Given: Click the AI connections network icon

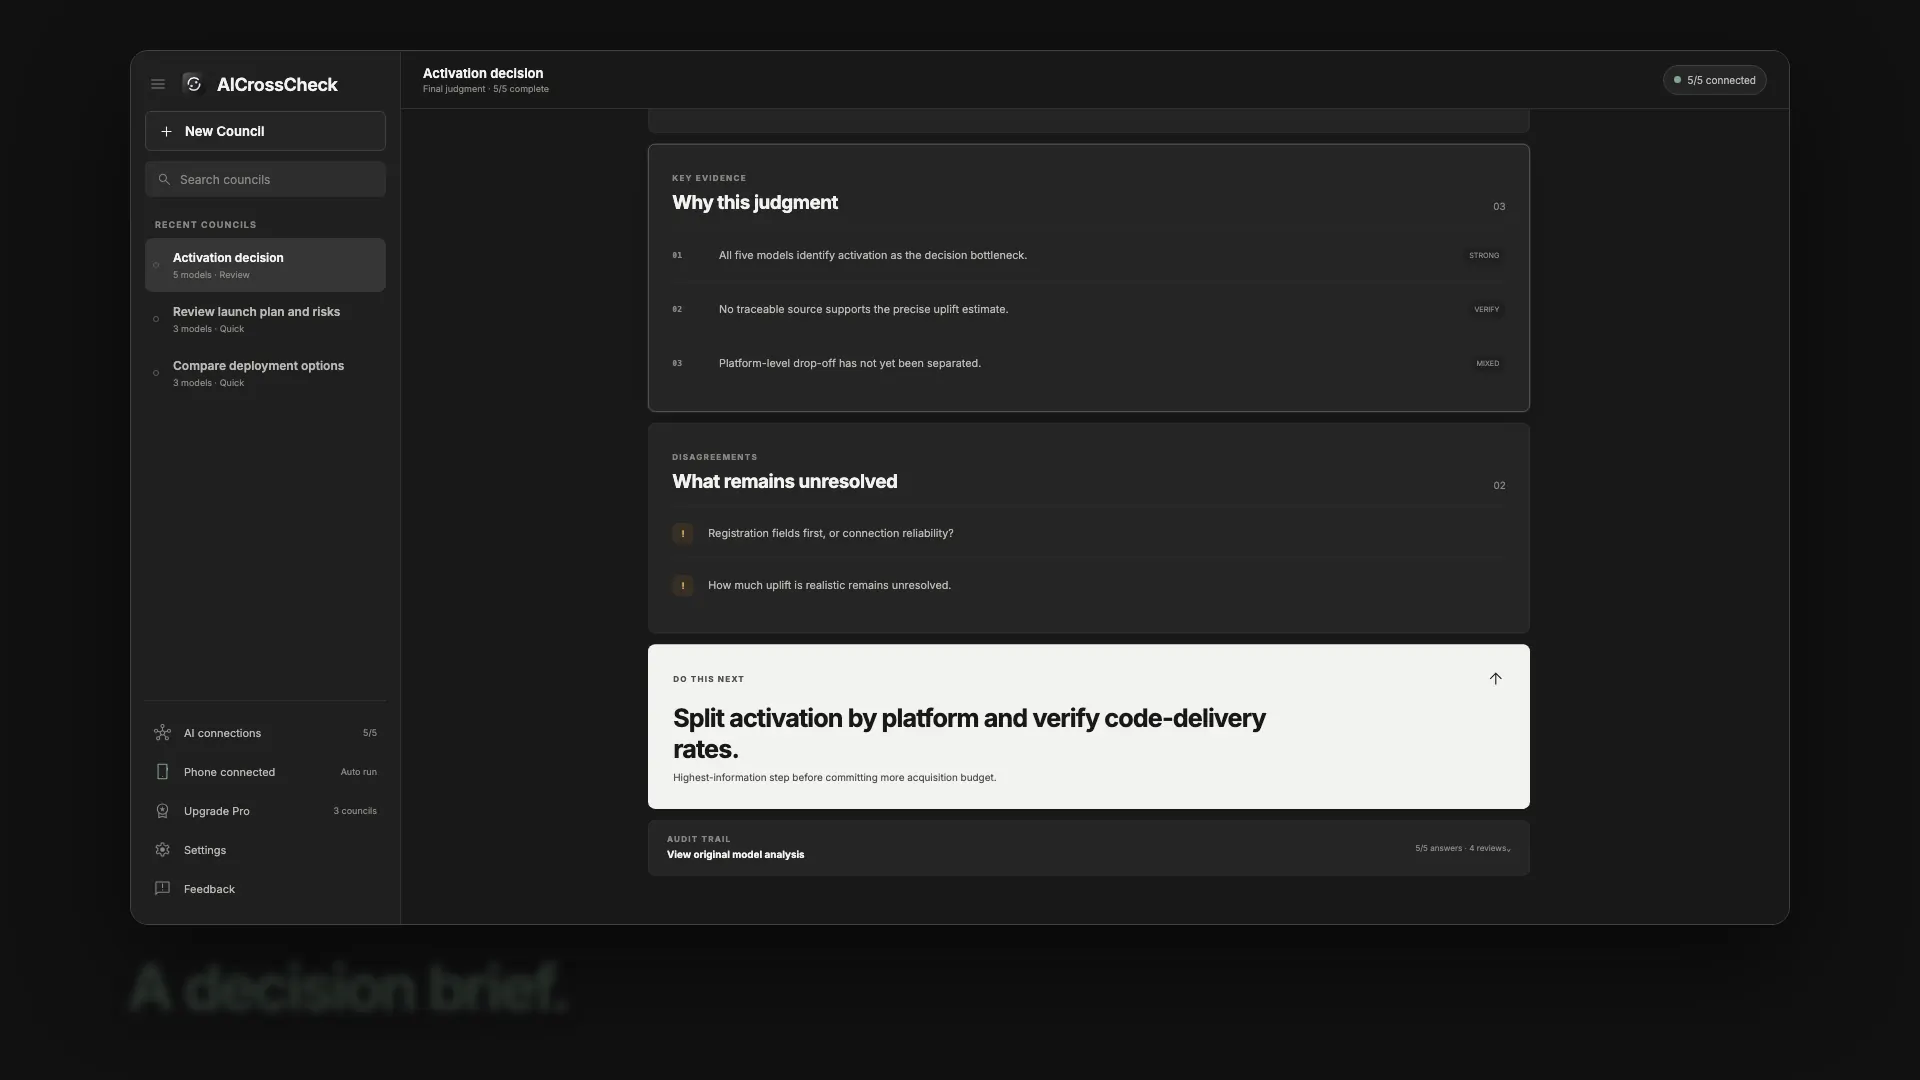Looking at the screenshot, I should point(162,733).
